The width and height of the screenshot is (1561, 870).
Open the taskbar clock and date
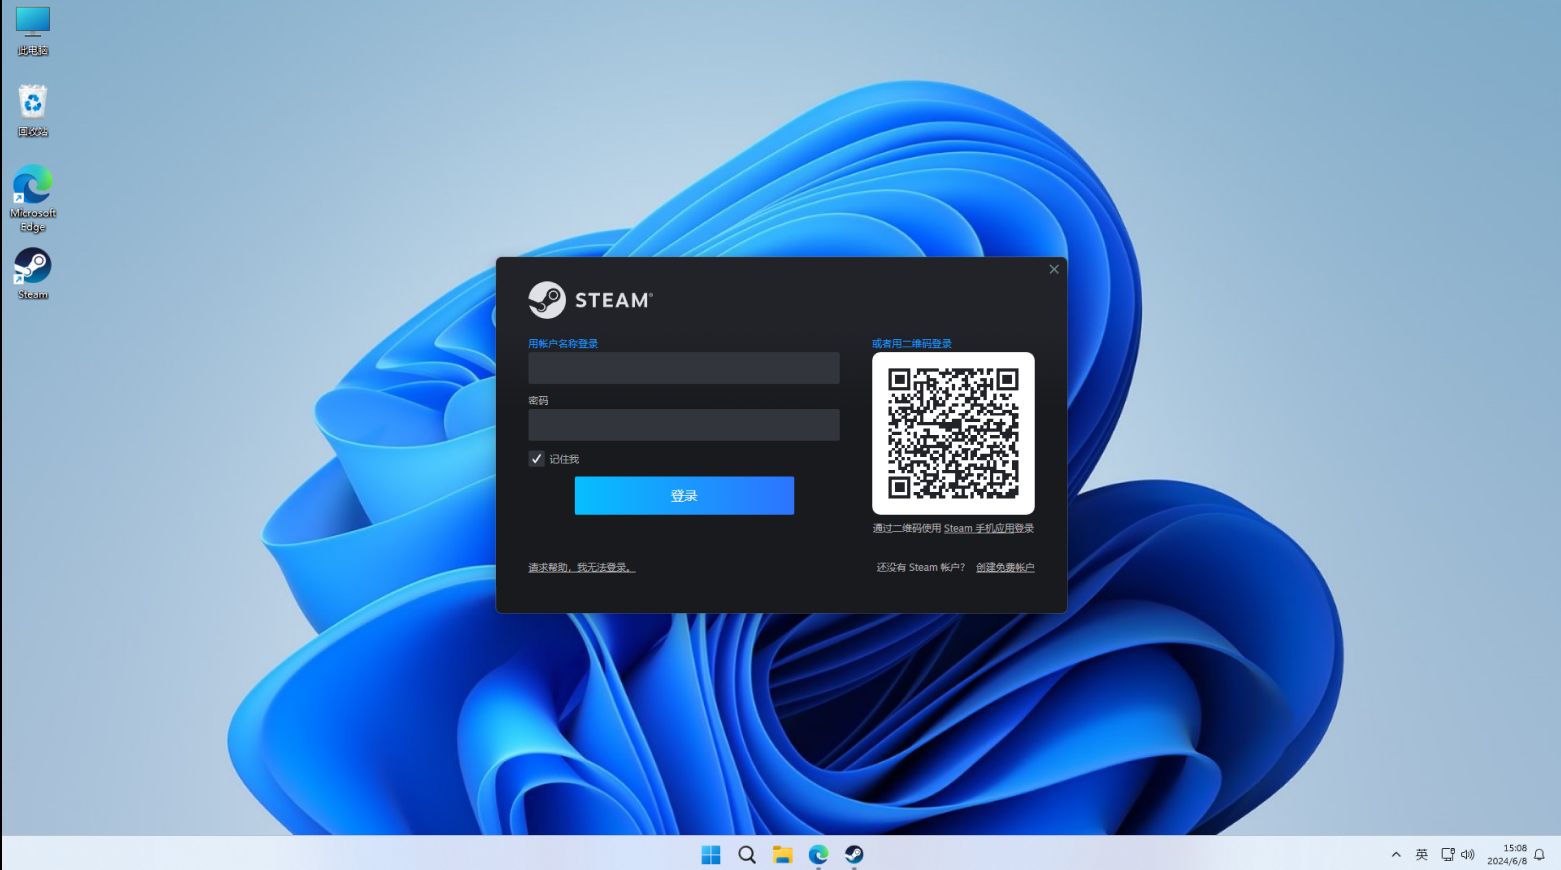1507,854
